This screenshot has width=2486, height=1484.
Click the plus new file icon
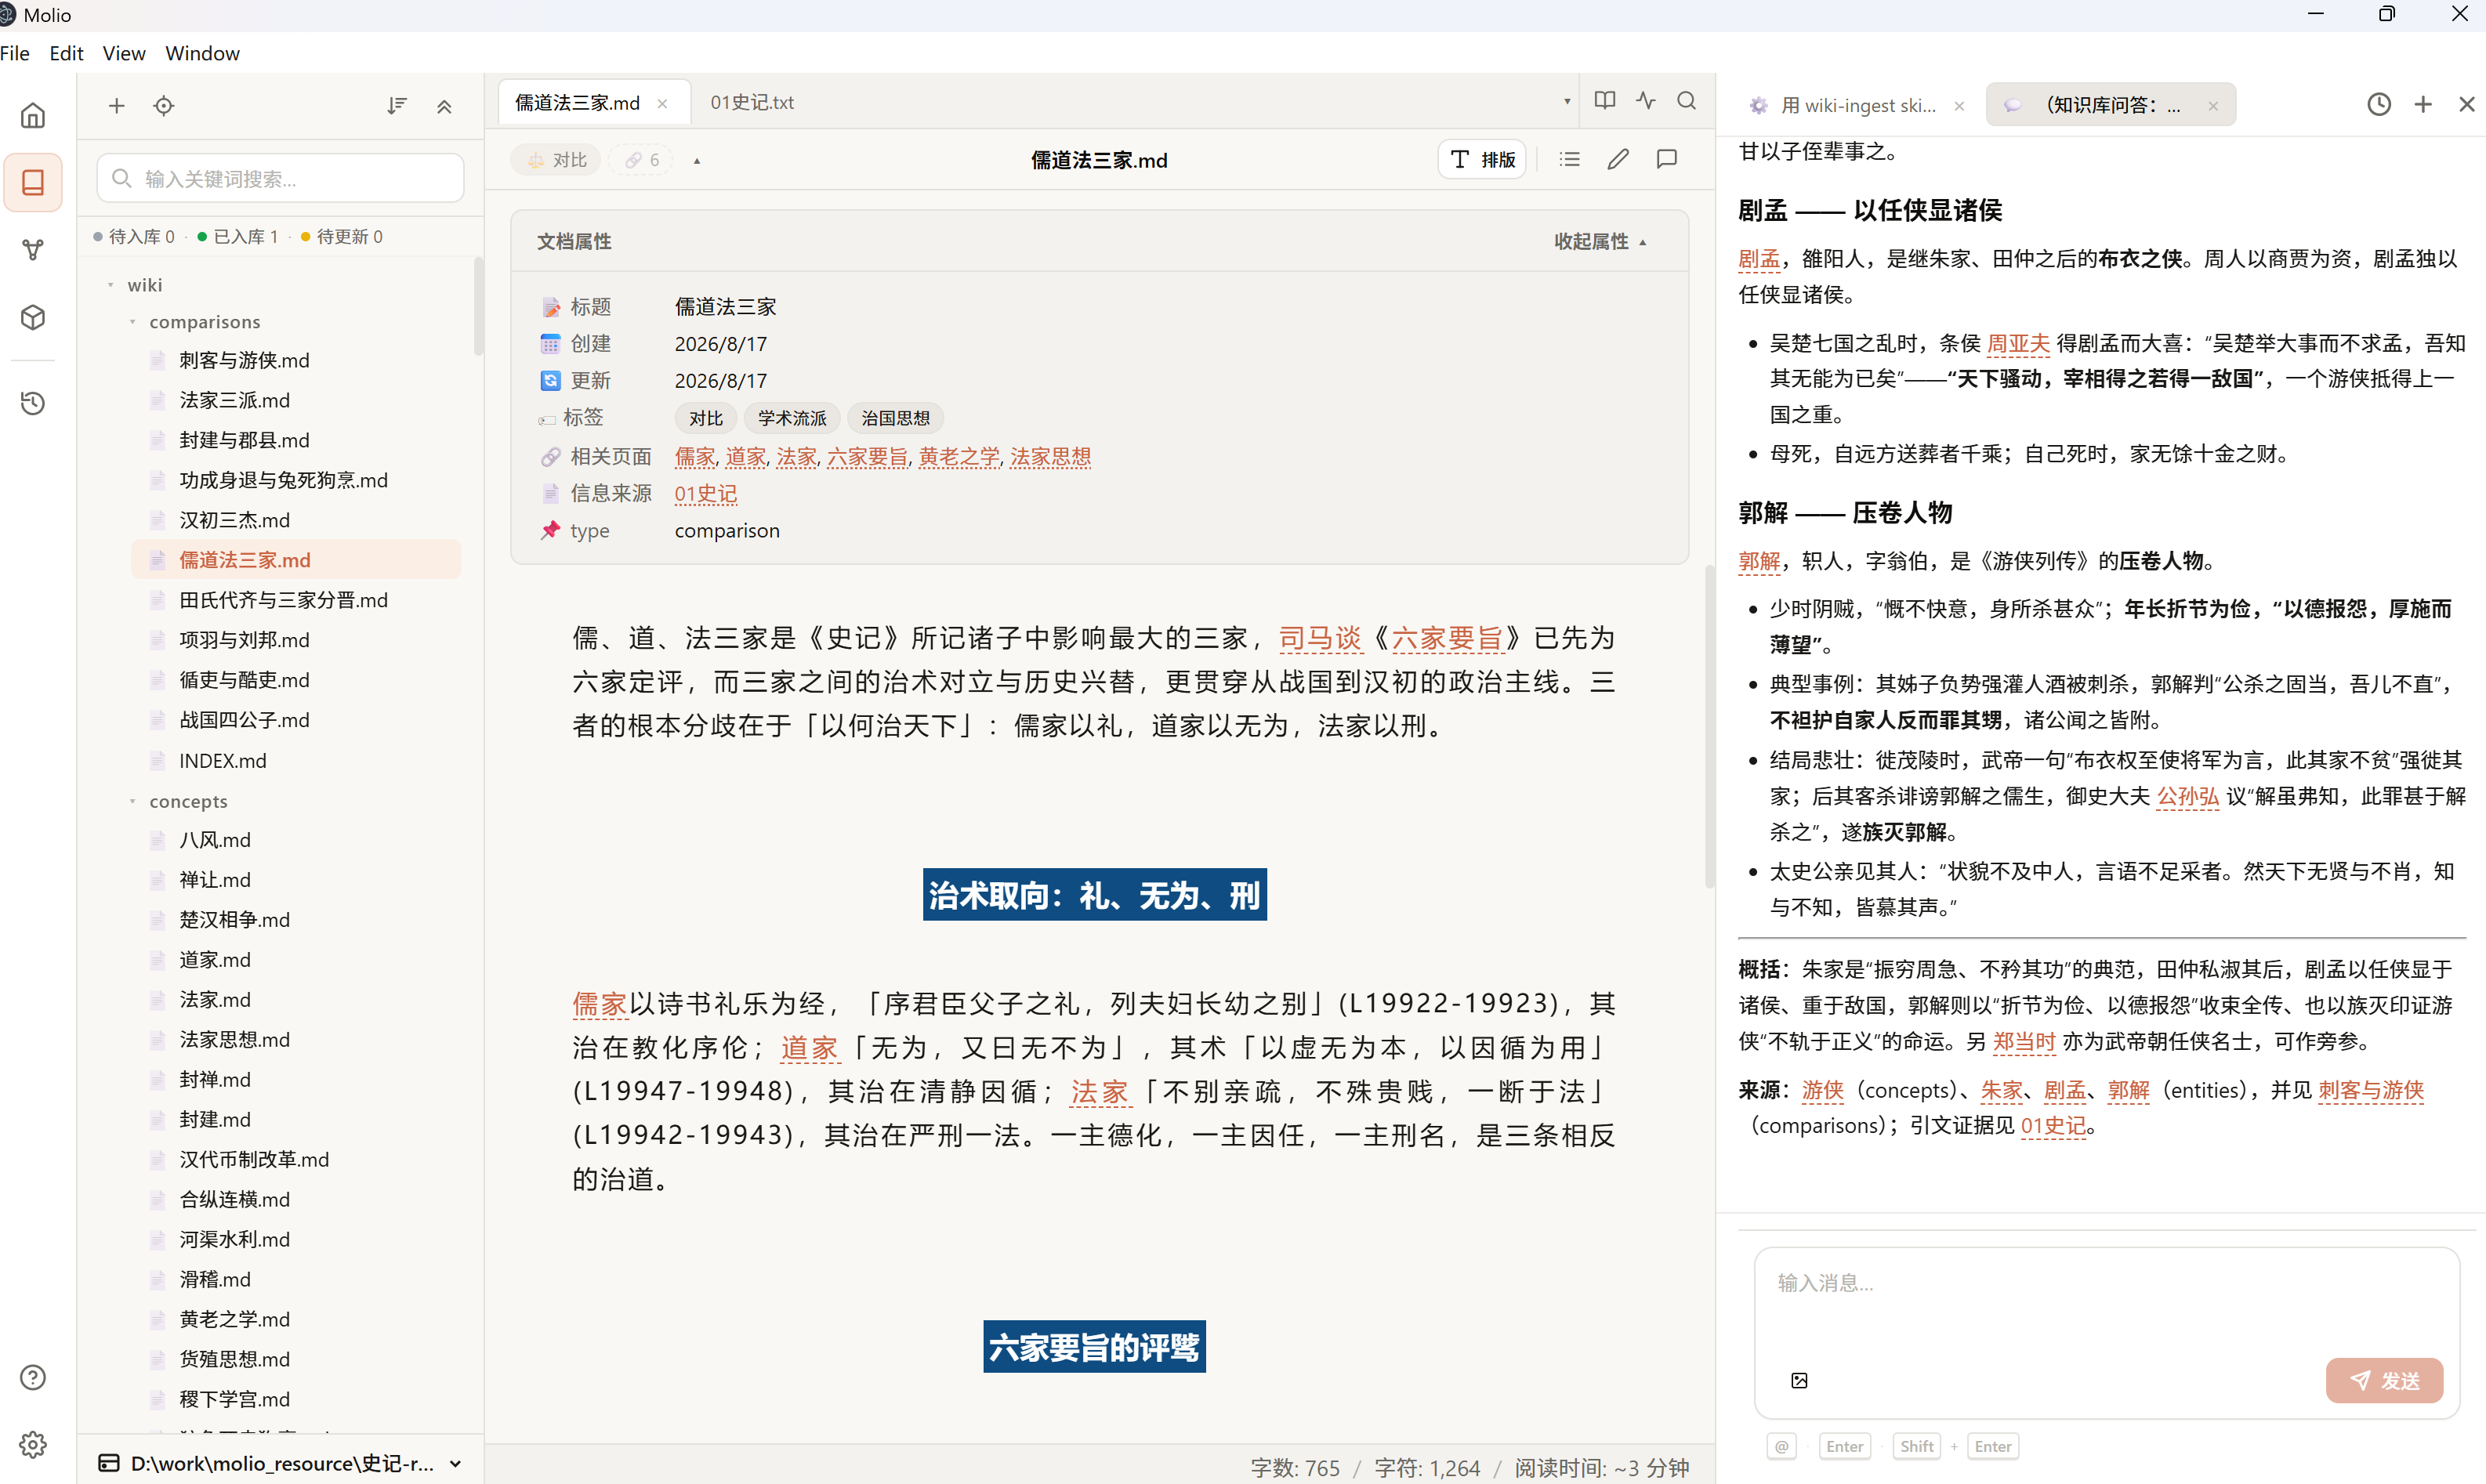point(117,105)
